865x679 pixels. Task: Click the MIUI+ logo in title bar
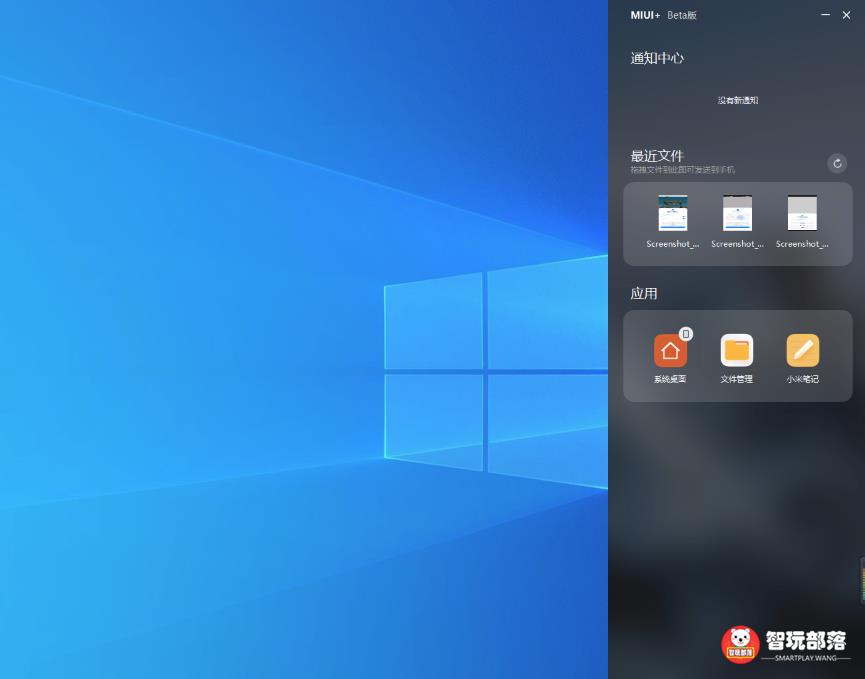pos(646,15)
